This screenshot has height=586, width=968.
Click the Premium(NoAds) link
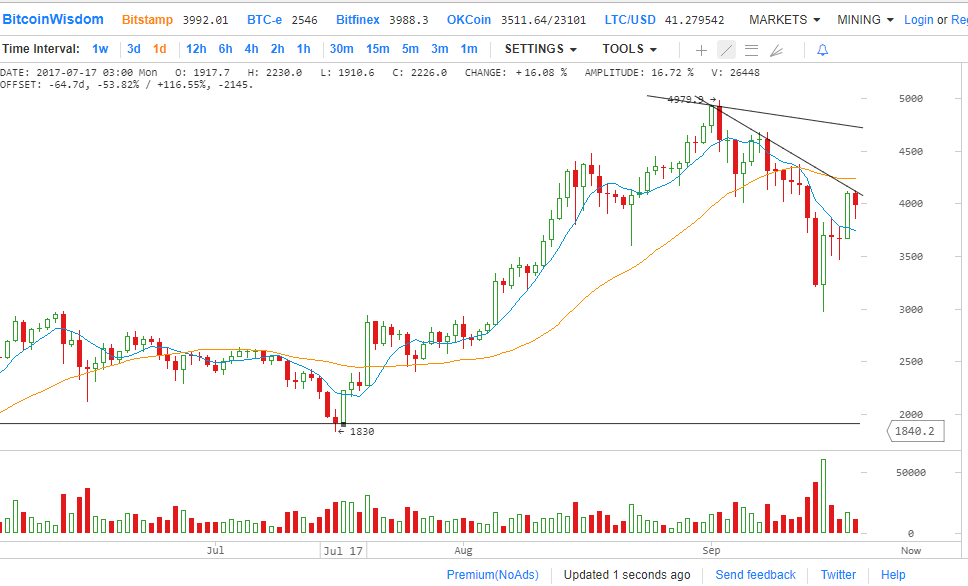492,575
